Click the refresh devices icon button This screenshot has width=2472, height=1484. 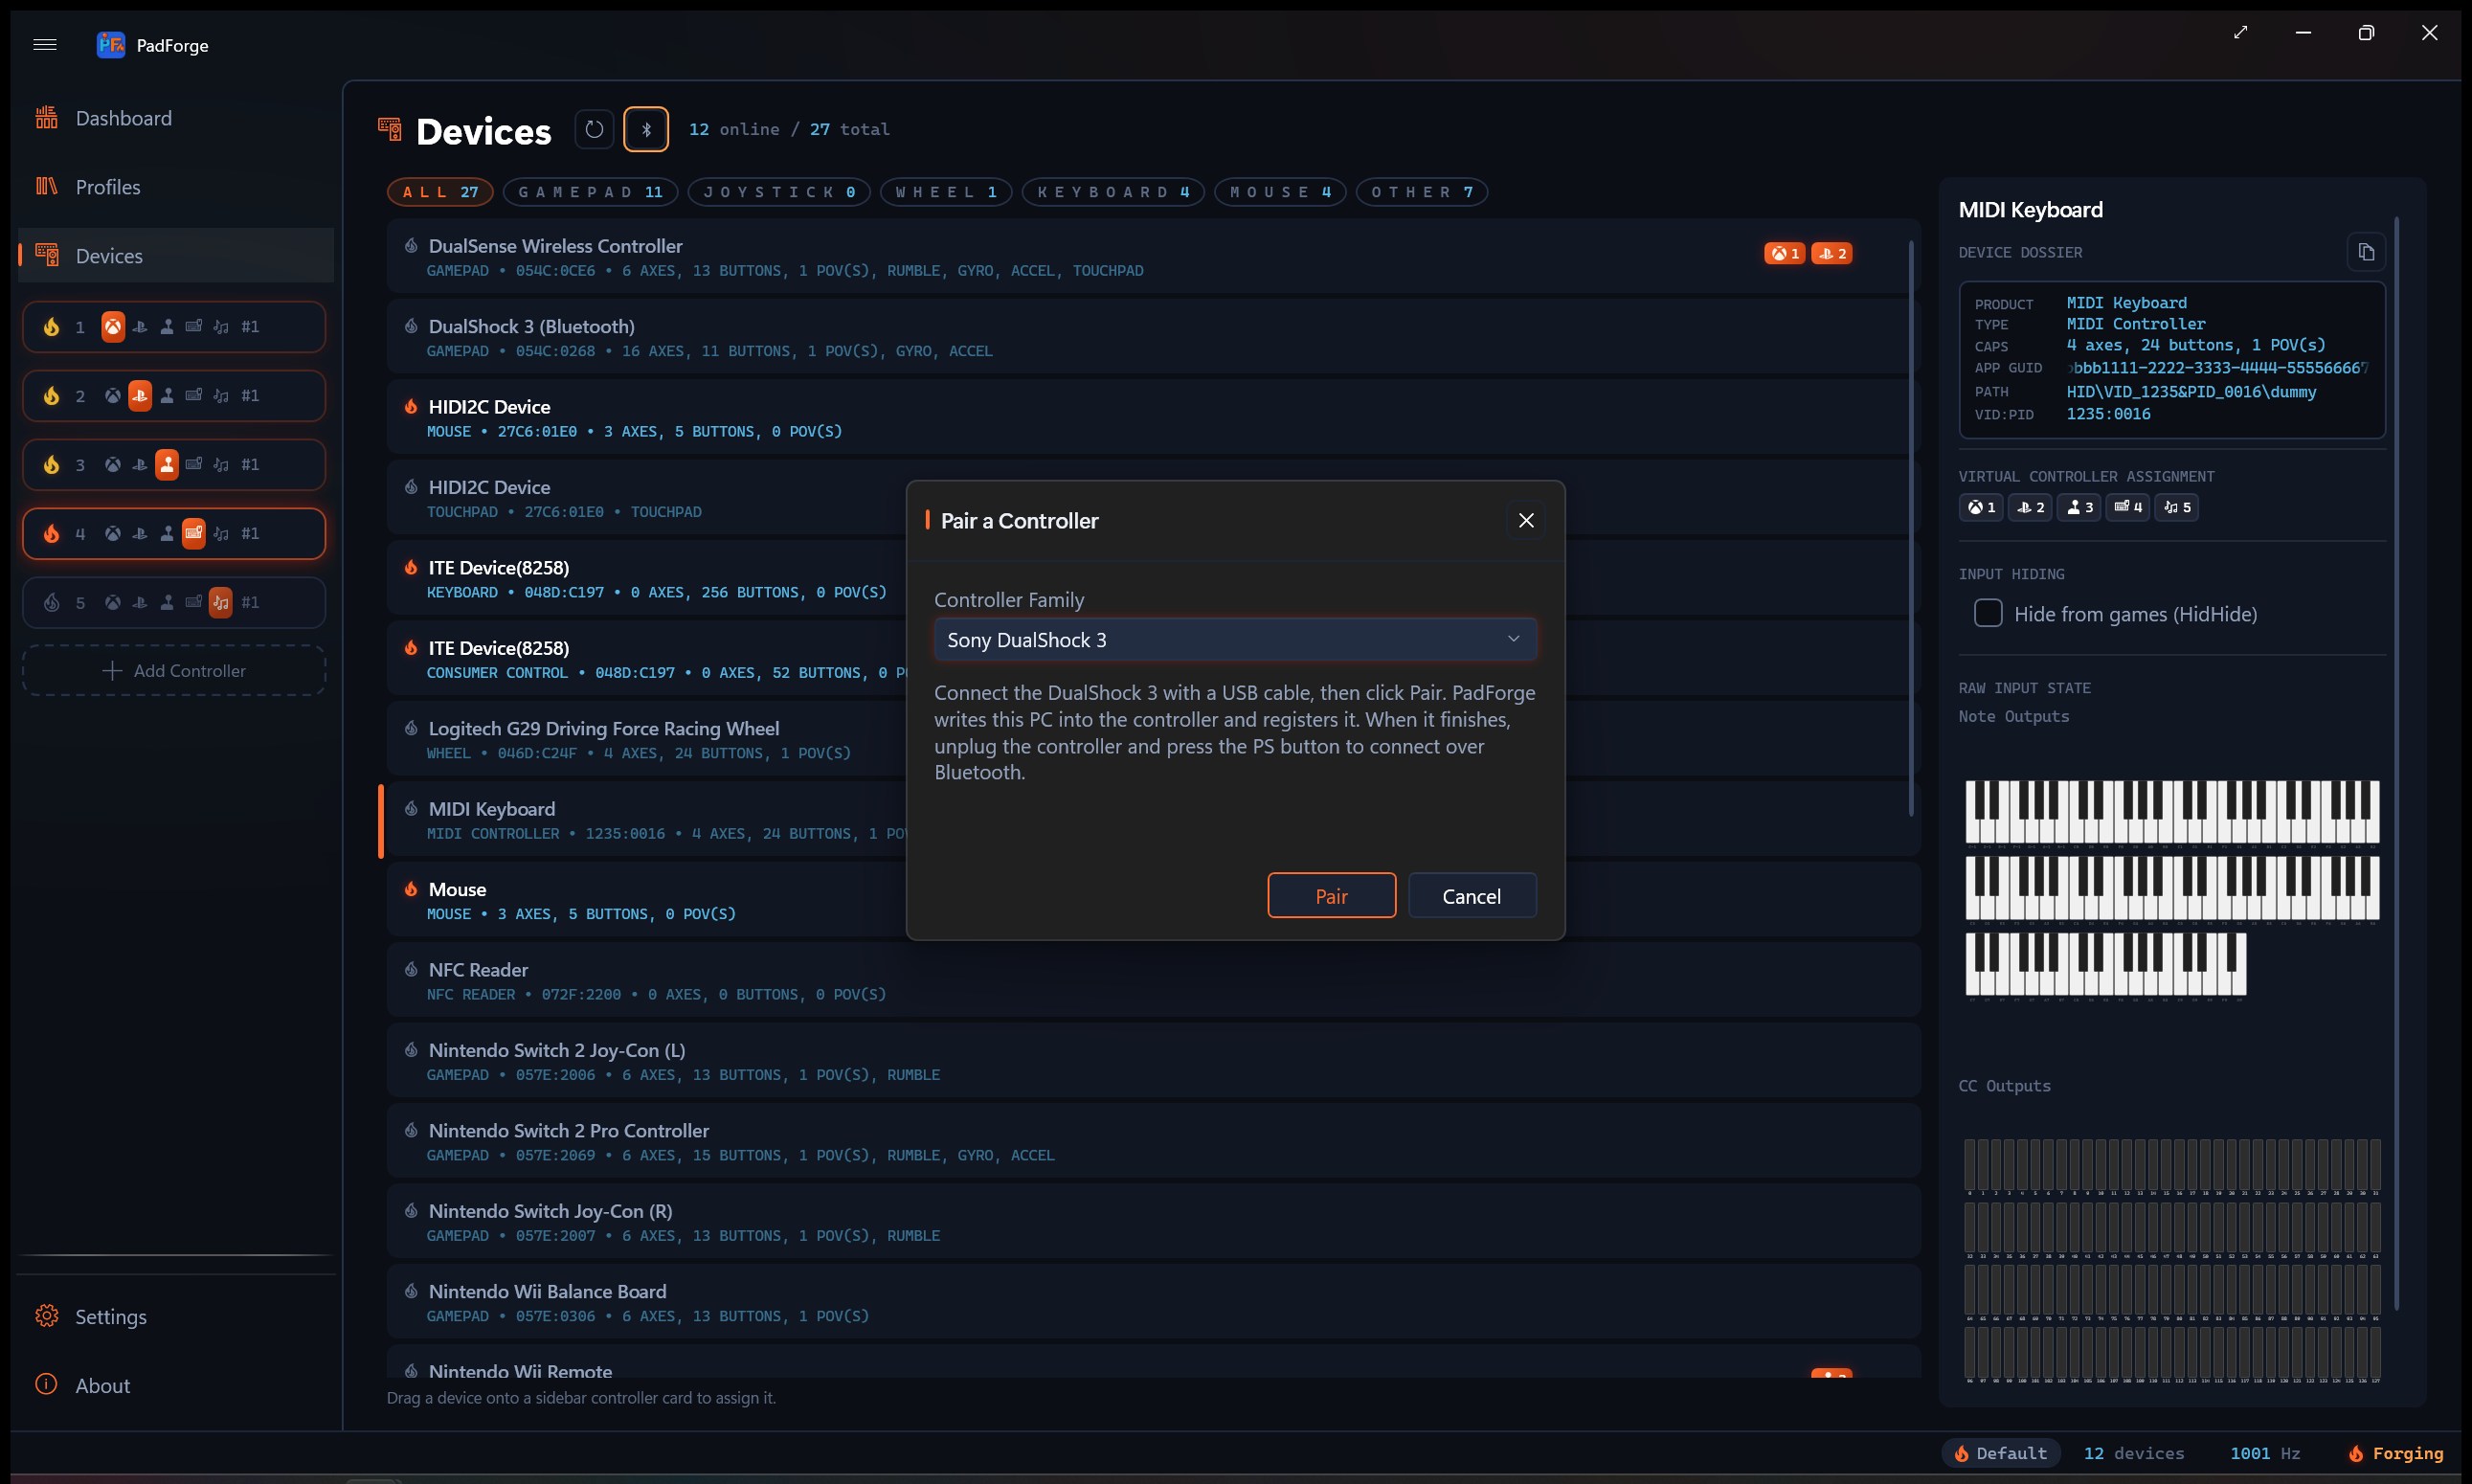(x=594, y=129)
